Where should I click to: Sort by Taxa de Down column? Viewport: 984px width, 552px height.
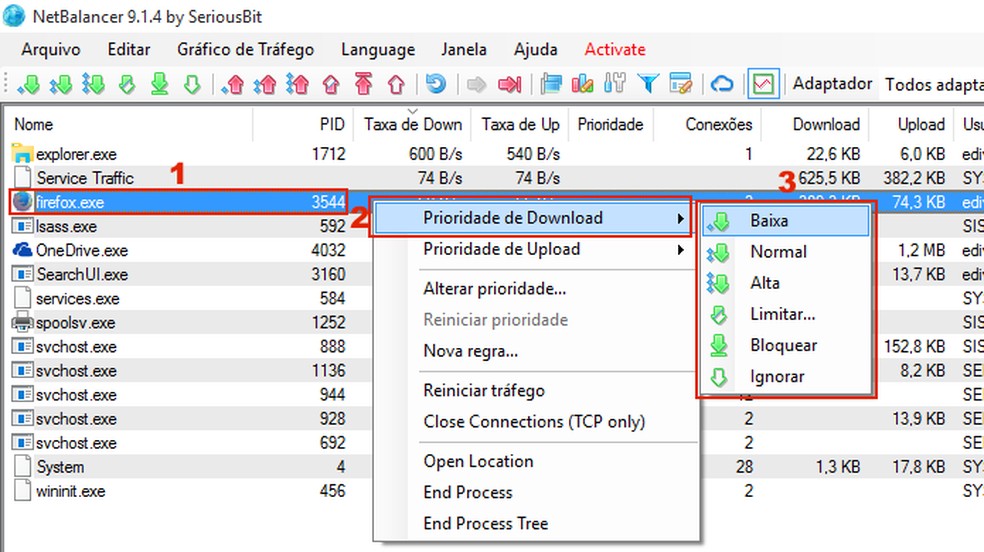pyautogui.click(x=412, y=124)
